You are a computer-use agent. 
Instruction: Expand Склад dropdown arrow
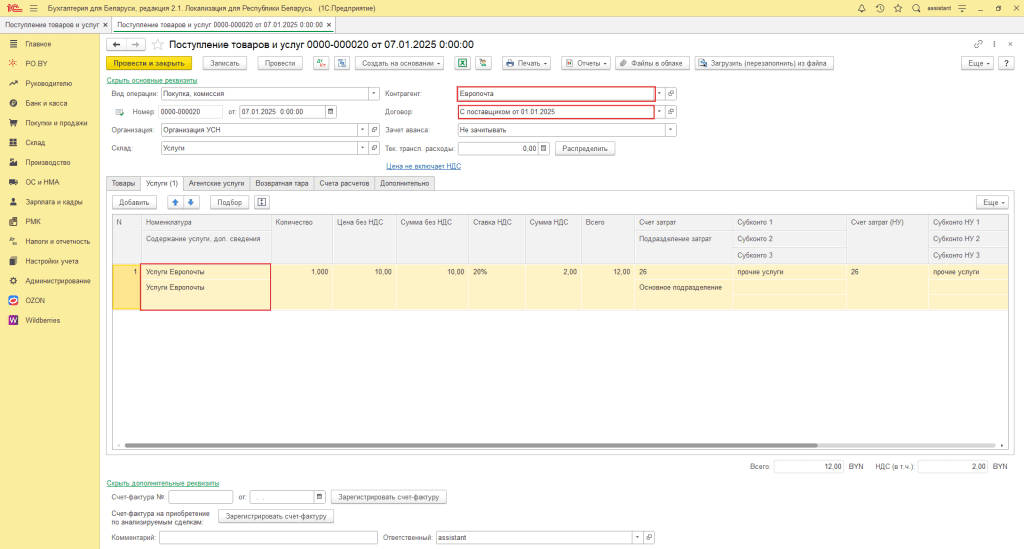tap(362, 148)
